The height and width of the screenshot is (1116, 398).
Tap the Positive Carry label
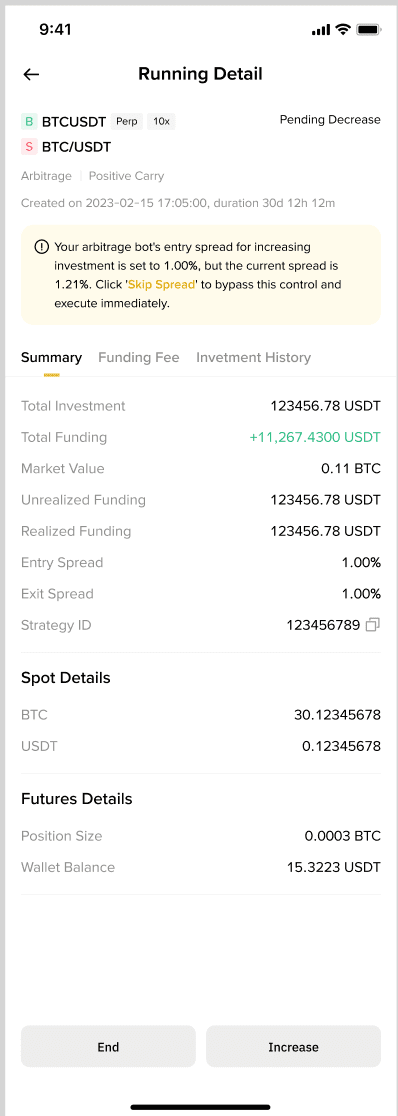coord(126,176)
